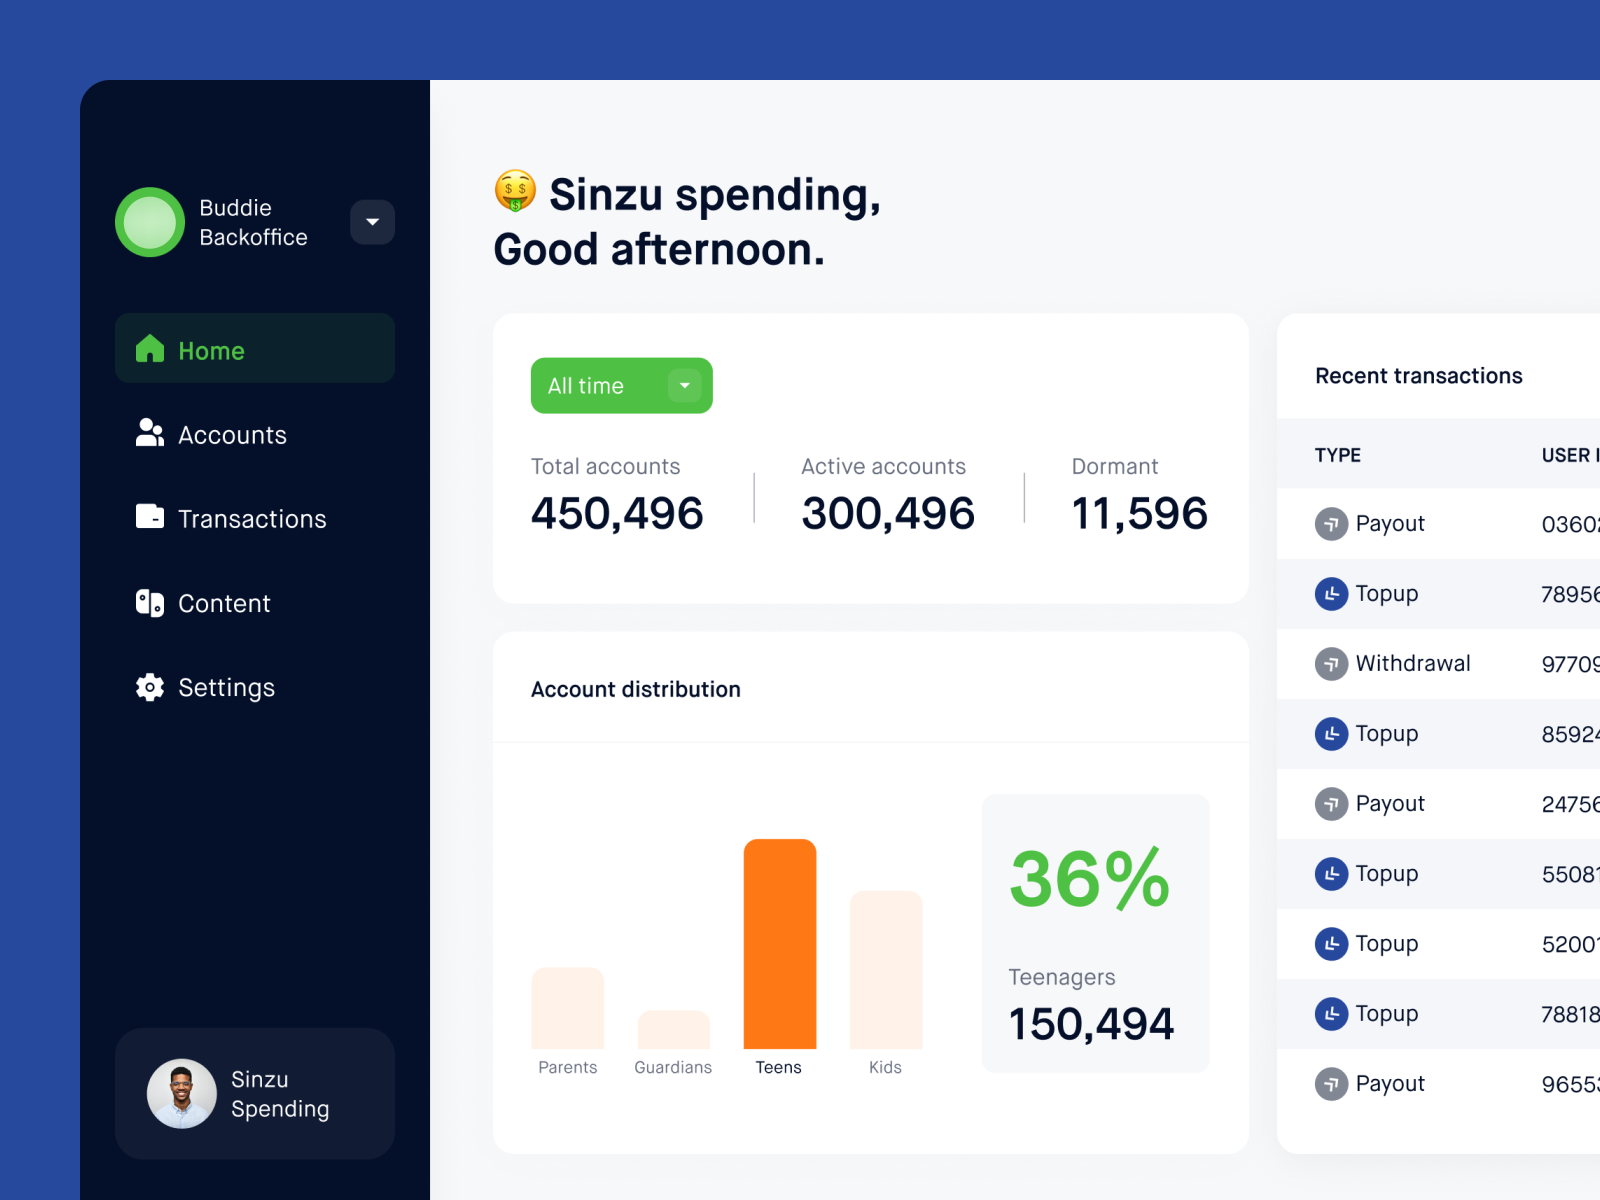
Task: Select the Home icon in the sidebar
Action: pyautogui.click(x=150, y=349)
